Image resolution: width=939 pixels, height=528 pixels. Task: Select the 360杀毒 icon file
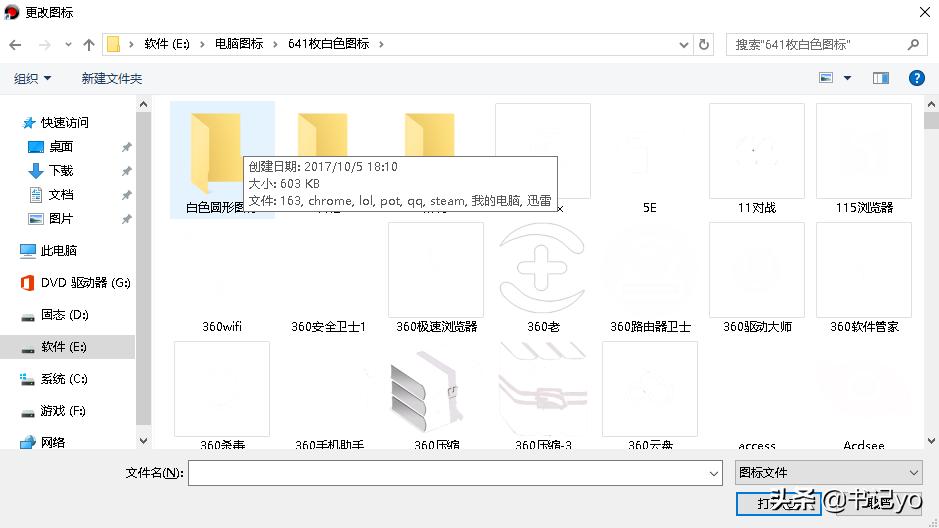click(x=222, y=395)
